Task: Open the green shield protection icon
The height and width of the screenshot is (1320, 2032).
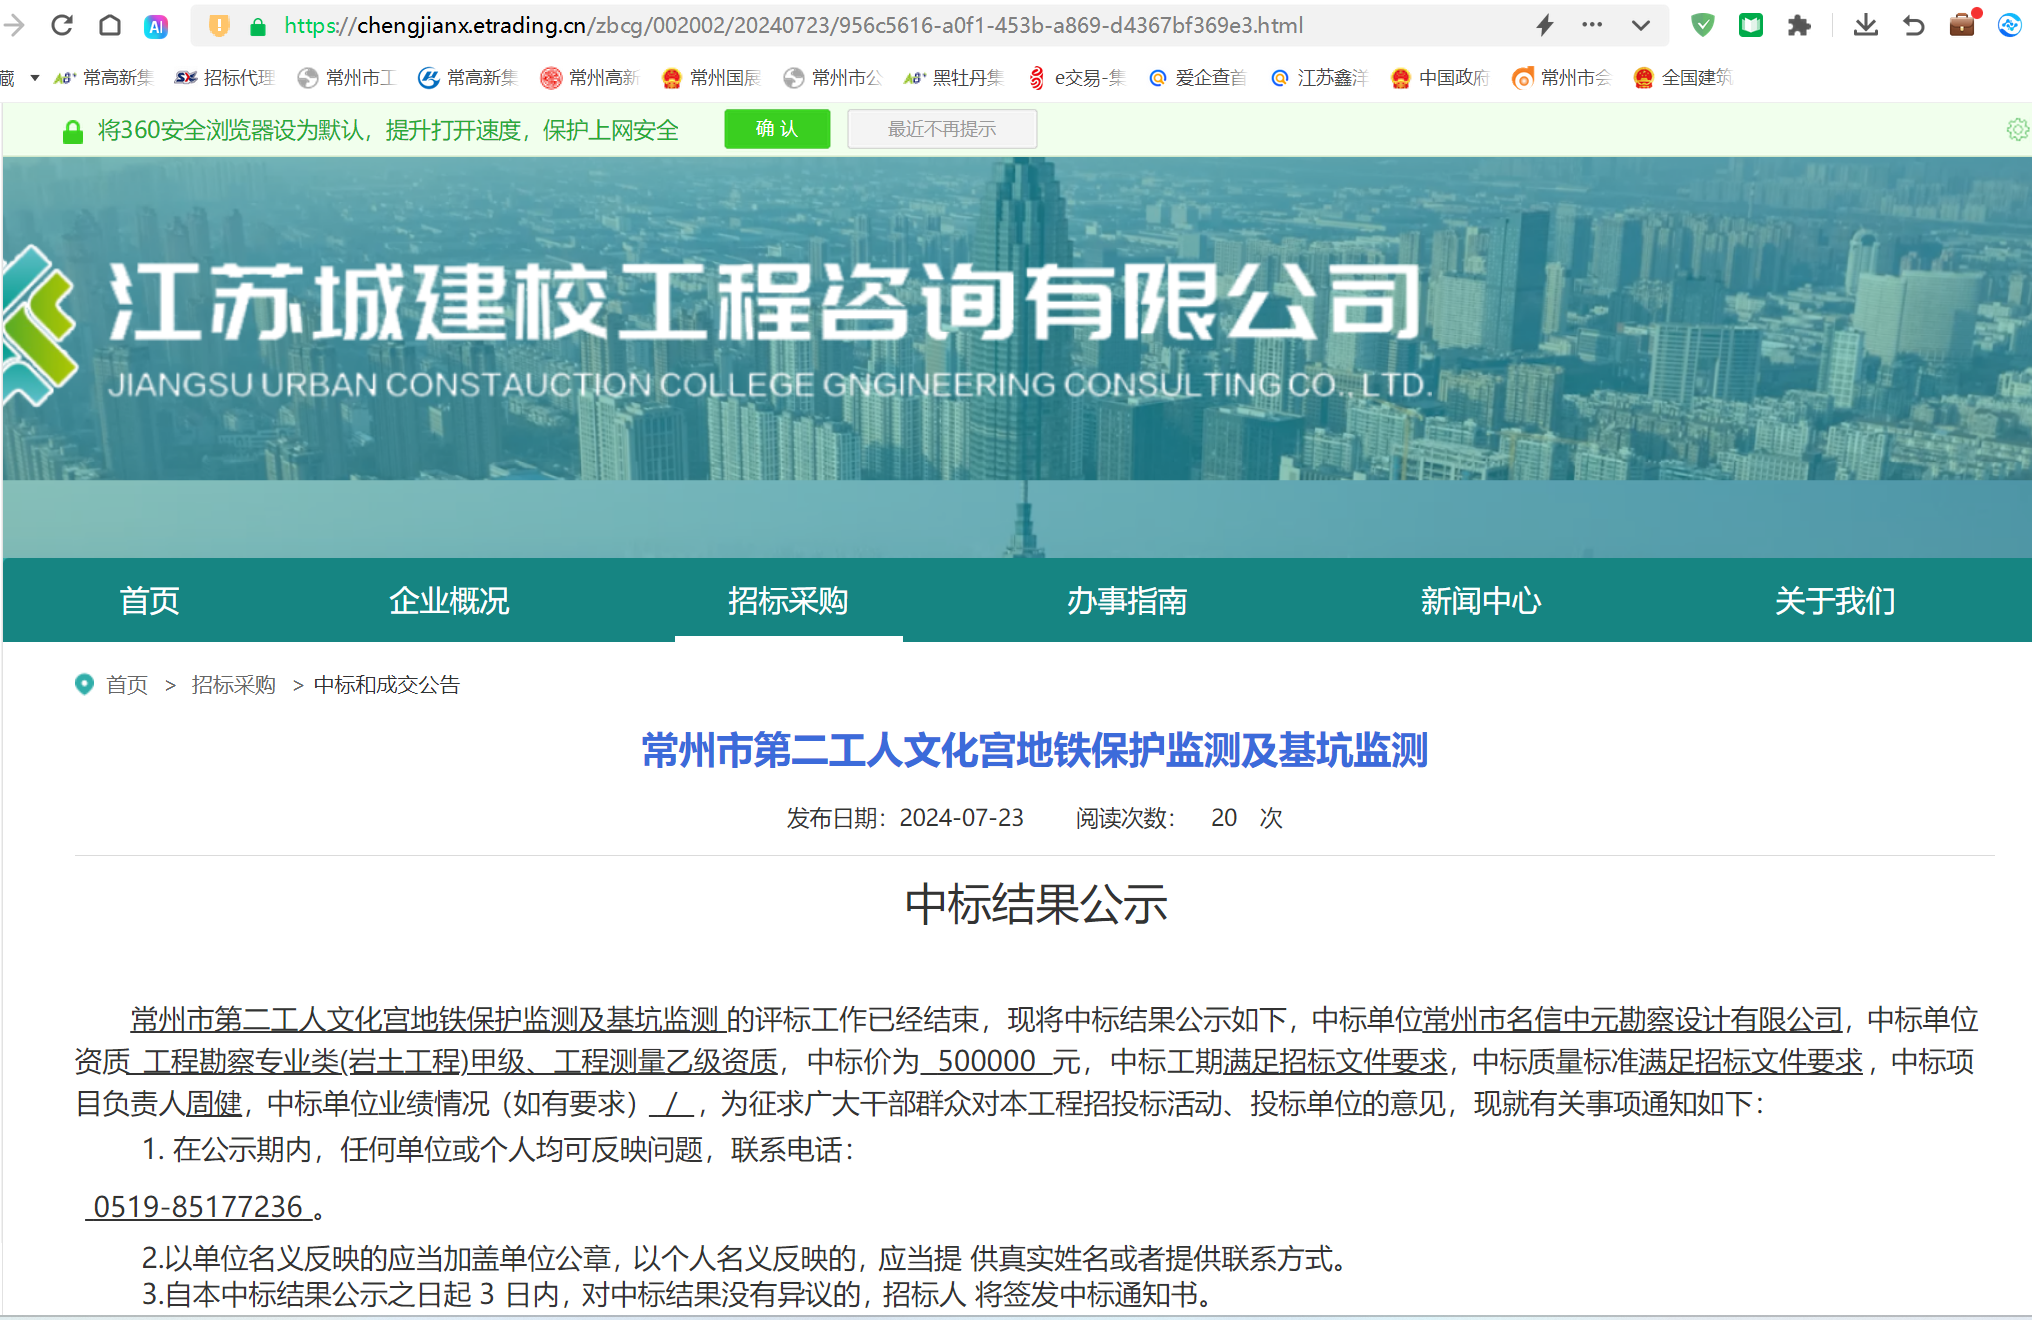Action: pos(1702,25)
